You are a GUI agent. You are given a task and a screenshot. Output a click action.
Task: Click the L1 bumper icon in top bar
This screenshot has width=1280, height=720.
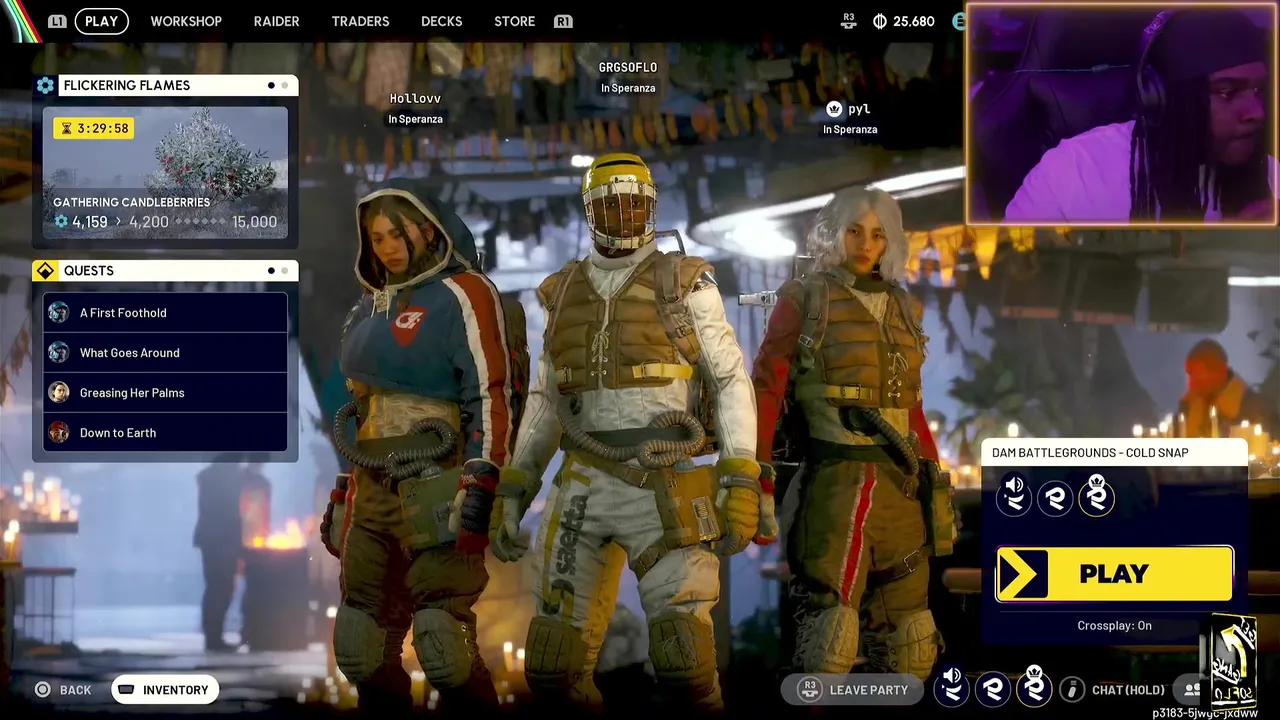[x=57, y=21]
